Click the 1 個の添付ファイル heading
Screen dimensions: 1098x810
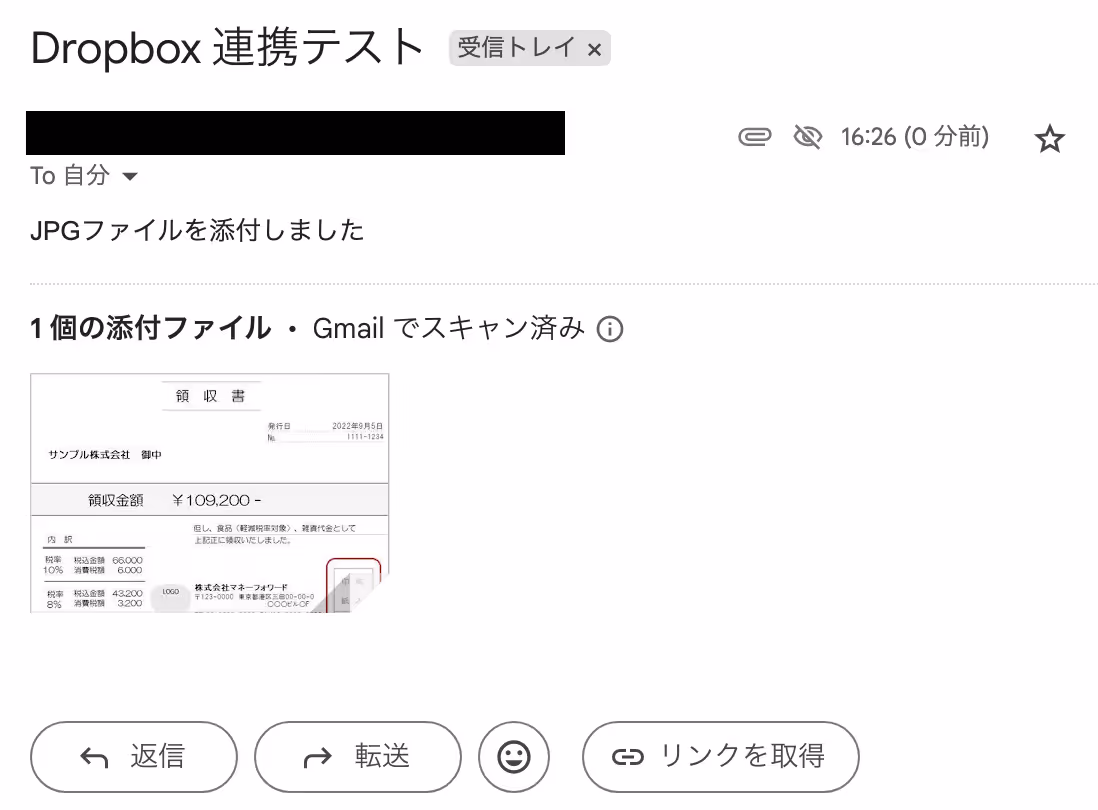[x=151, y=328]
